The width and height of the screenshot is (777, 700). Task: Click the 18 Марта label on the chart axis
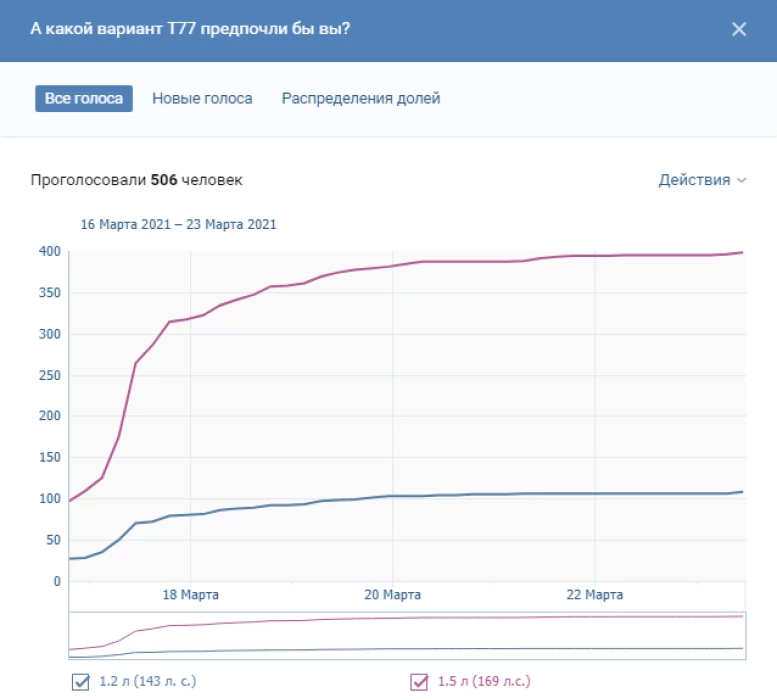190,595
